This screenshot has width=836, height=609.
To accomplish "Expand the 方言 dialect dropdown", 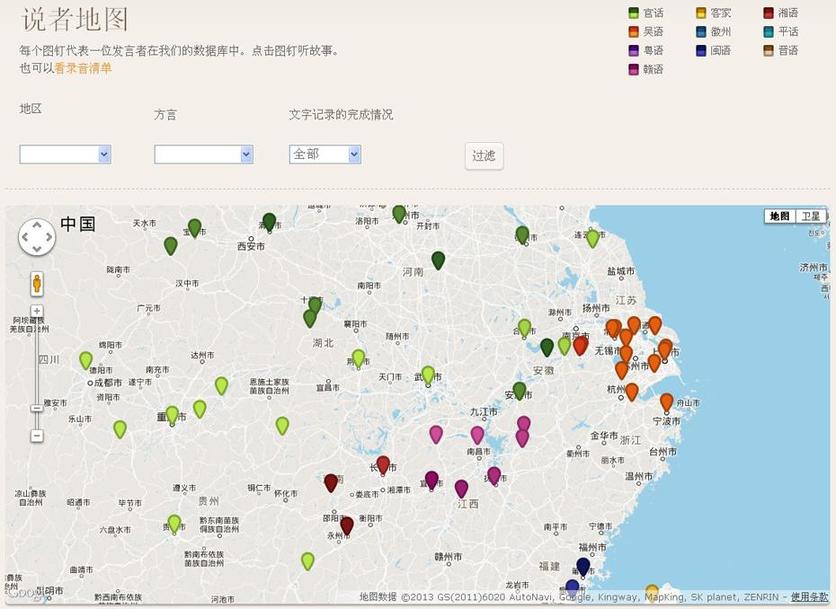I will (x=203, y=154).
